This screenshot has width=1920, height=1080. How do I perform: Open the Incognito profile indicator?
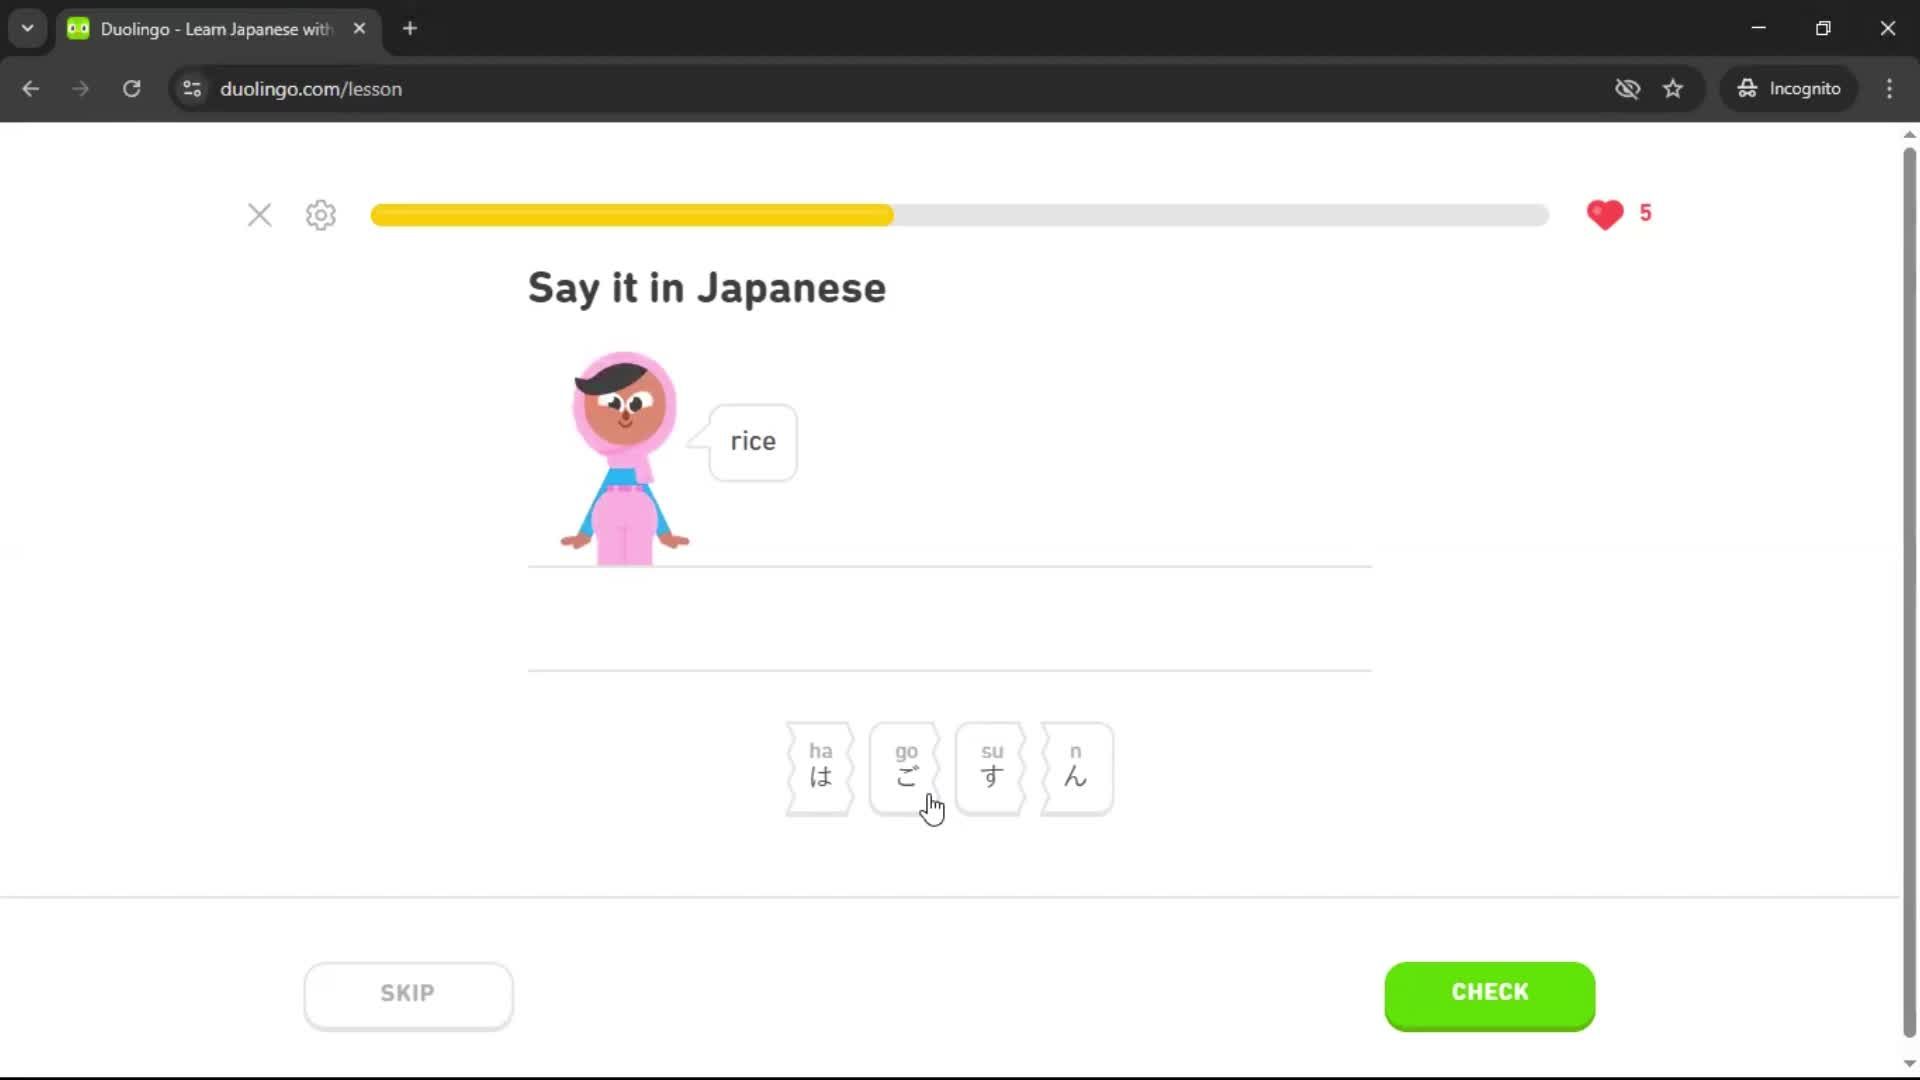click(1789, 88)
